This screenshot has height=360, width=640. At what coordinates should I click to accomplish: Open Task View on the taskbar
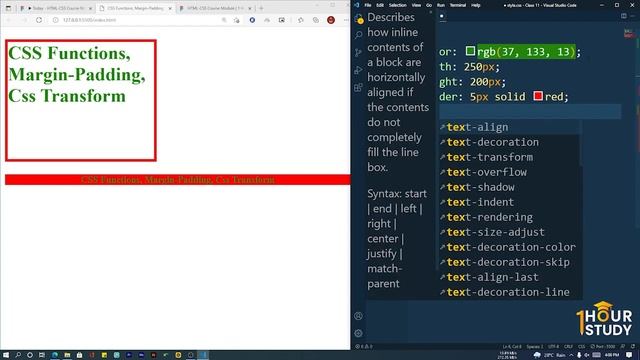point(42,355)
